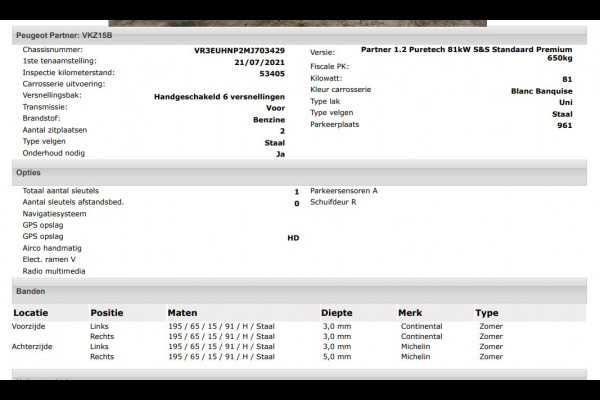Click the Voorzijde row in tyre table

click(31, 326)
